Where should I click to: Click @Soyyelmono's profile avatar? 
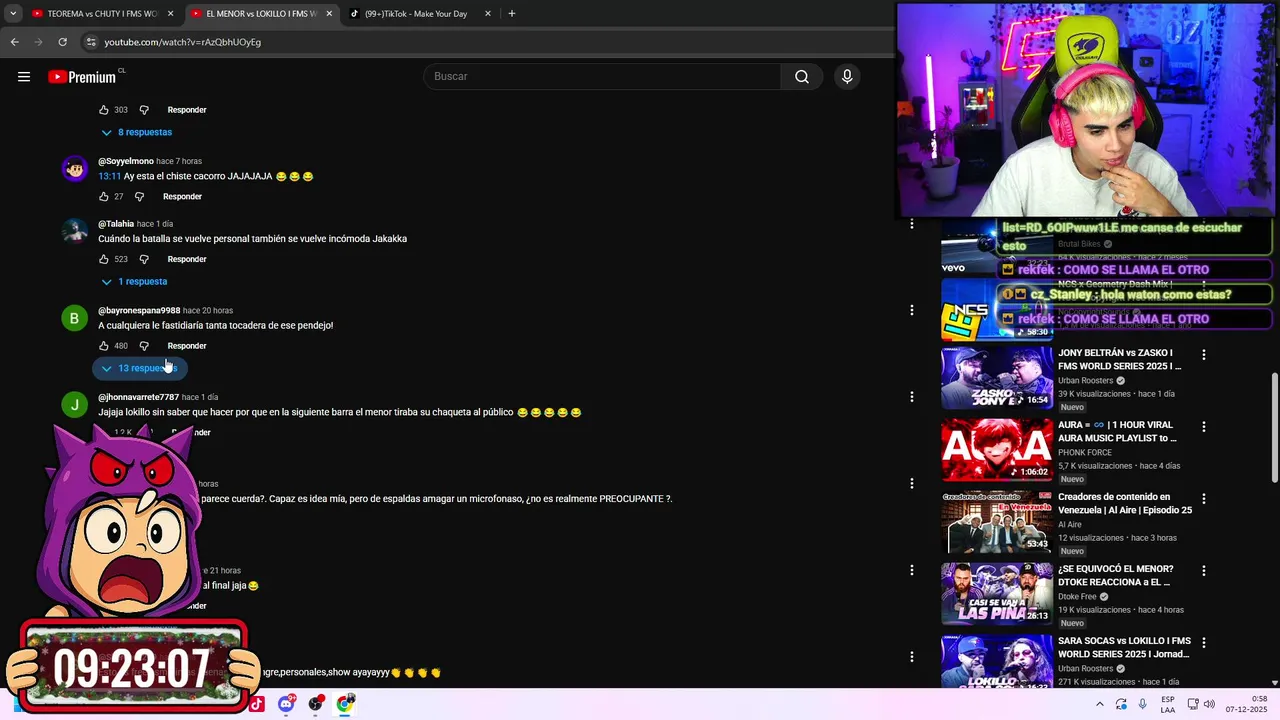click(x=74, y=169)
